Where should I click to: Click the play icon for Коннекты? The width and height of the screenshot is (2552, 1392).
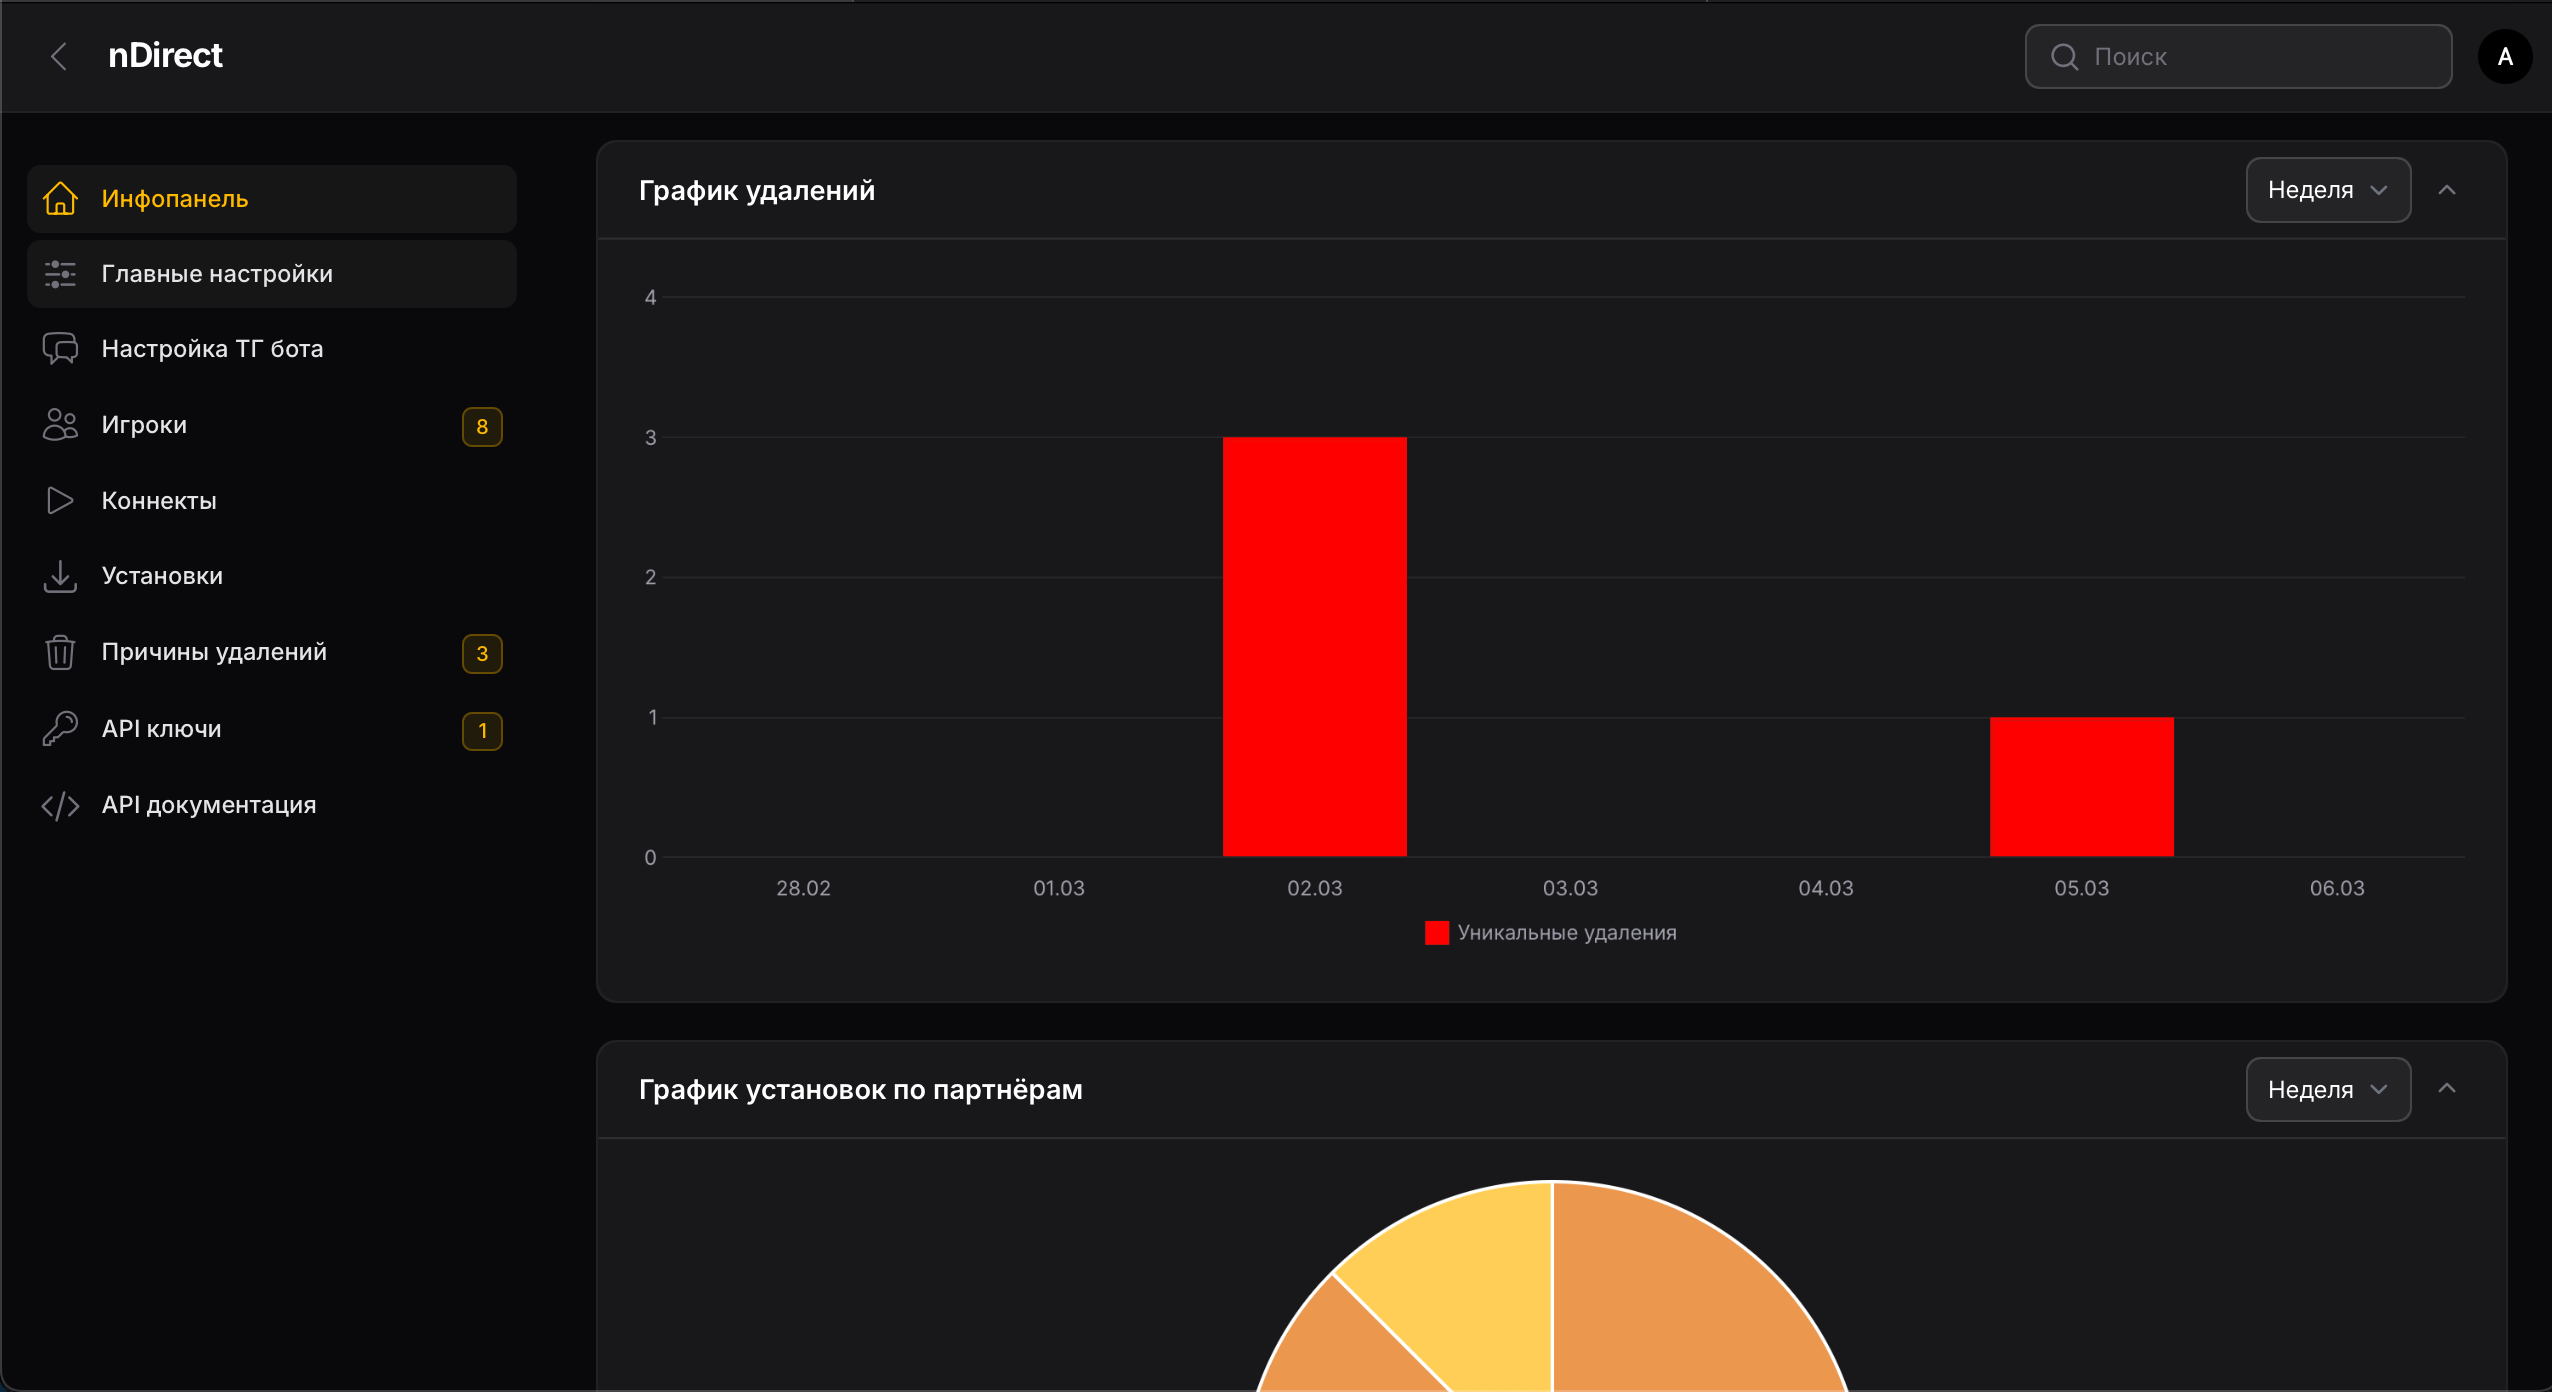pos(60,500)
